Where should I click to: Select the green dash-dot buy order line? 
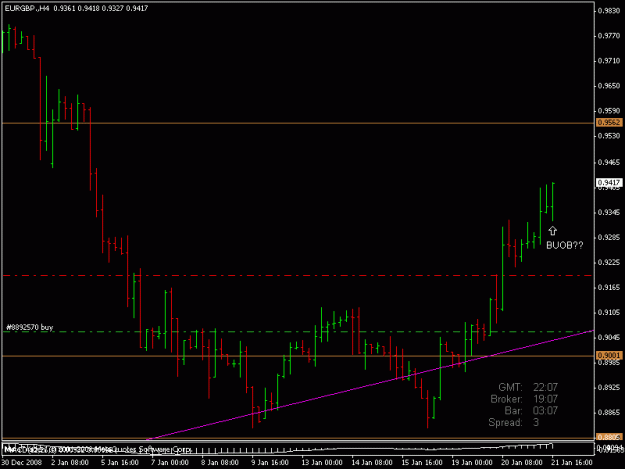[297, 332]
